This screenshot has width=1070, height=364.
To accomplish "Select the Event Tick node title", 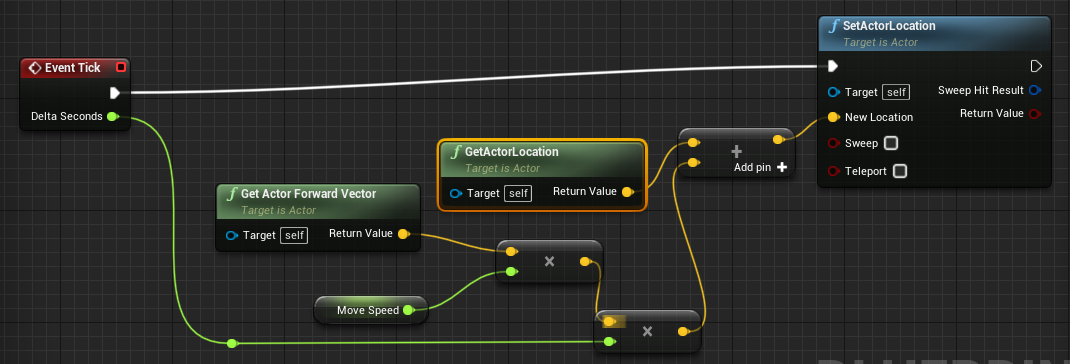I will tap(72, 68).
